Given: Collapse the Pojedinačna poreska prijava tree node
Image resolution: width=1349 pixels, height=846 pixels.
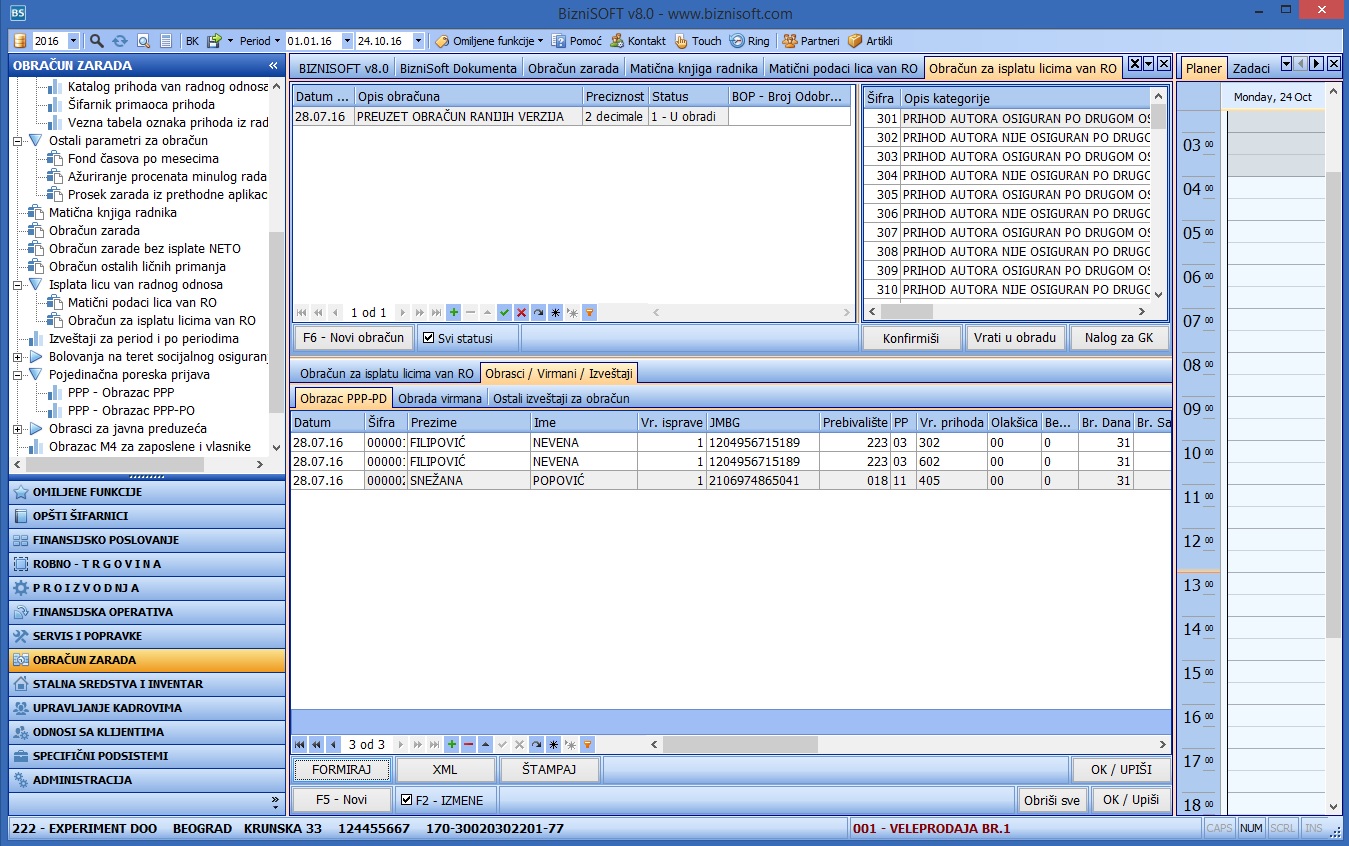Looking at the screenshot, I should [x=18, y=375].
